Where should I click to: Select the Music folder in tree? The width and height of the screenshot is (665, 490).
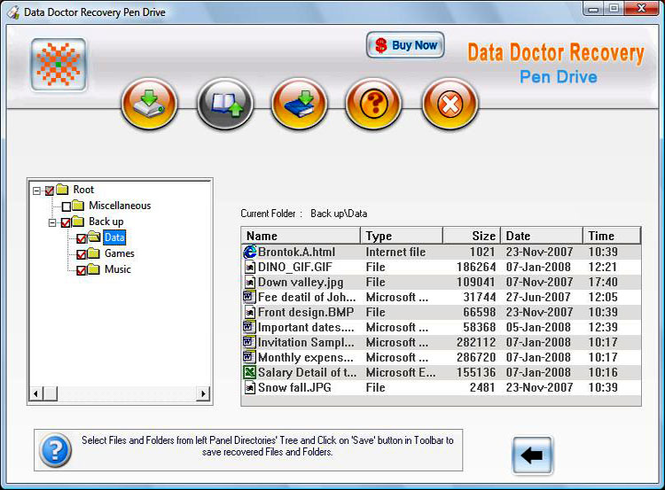[x=117, y=269]
